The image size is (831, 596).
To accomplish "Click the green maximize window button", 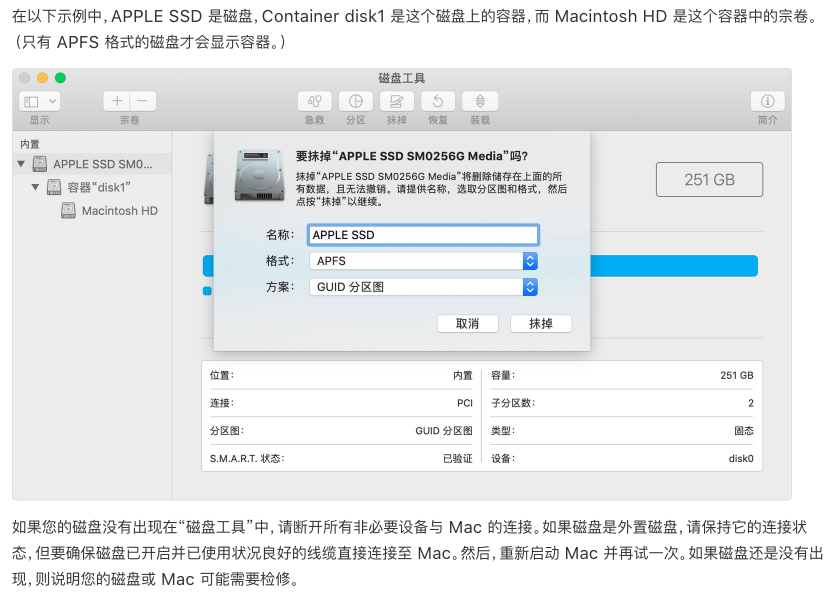I will point(60,78).
